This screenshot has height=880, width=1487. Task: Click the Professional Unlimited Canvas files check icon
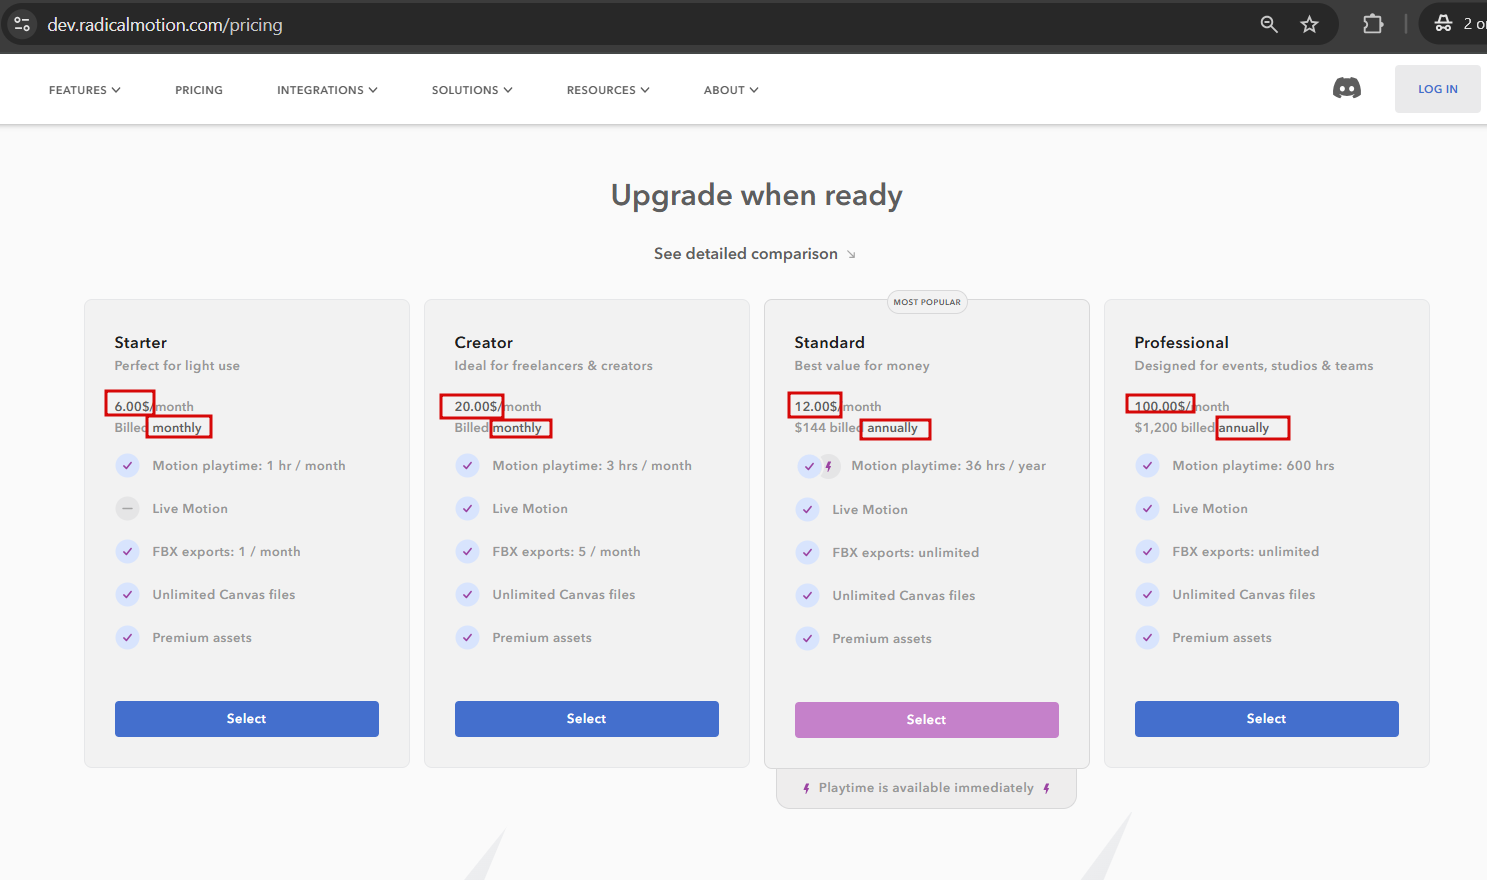coord(1147,595)
